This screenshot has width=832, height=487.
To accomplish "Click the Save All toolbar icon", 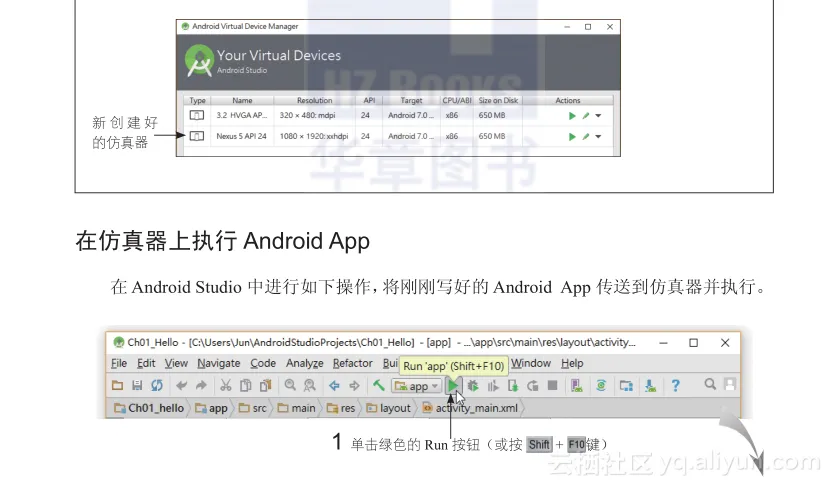I will 137,386.
